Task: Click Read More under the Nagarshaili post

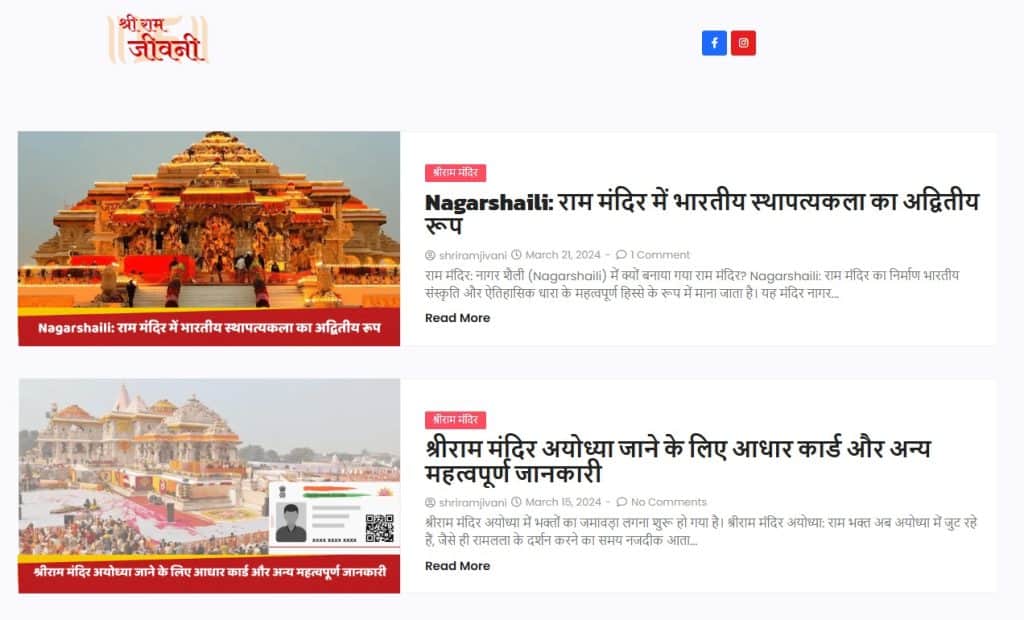Action: tap(457, 318)
